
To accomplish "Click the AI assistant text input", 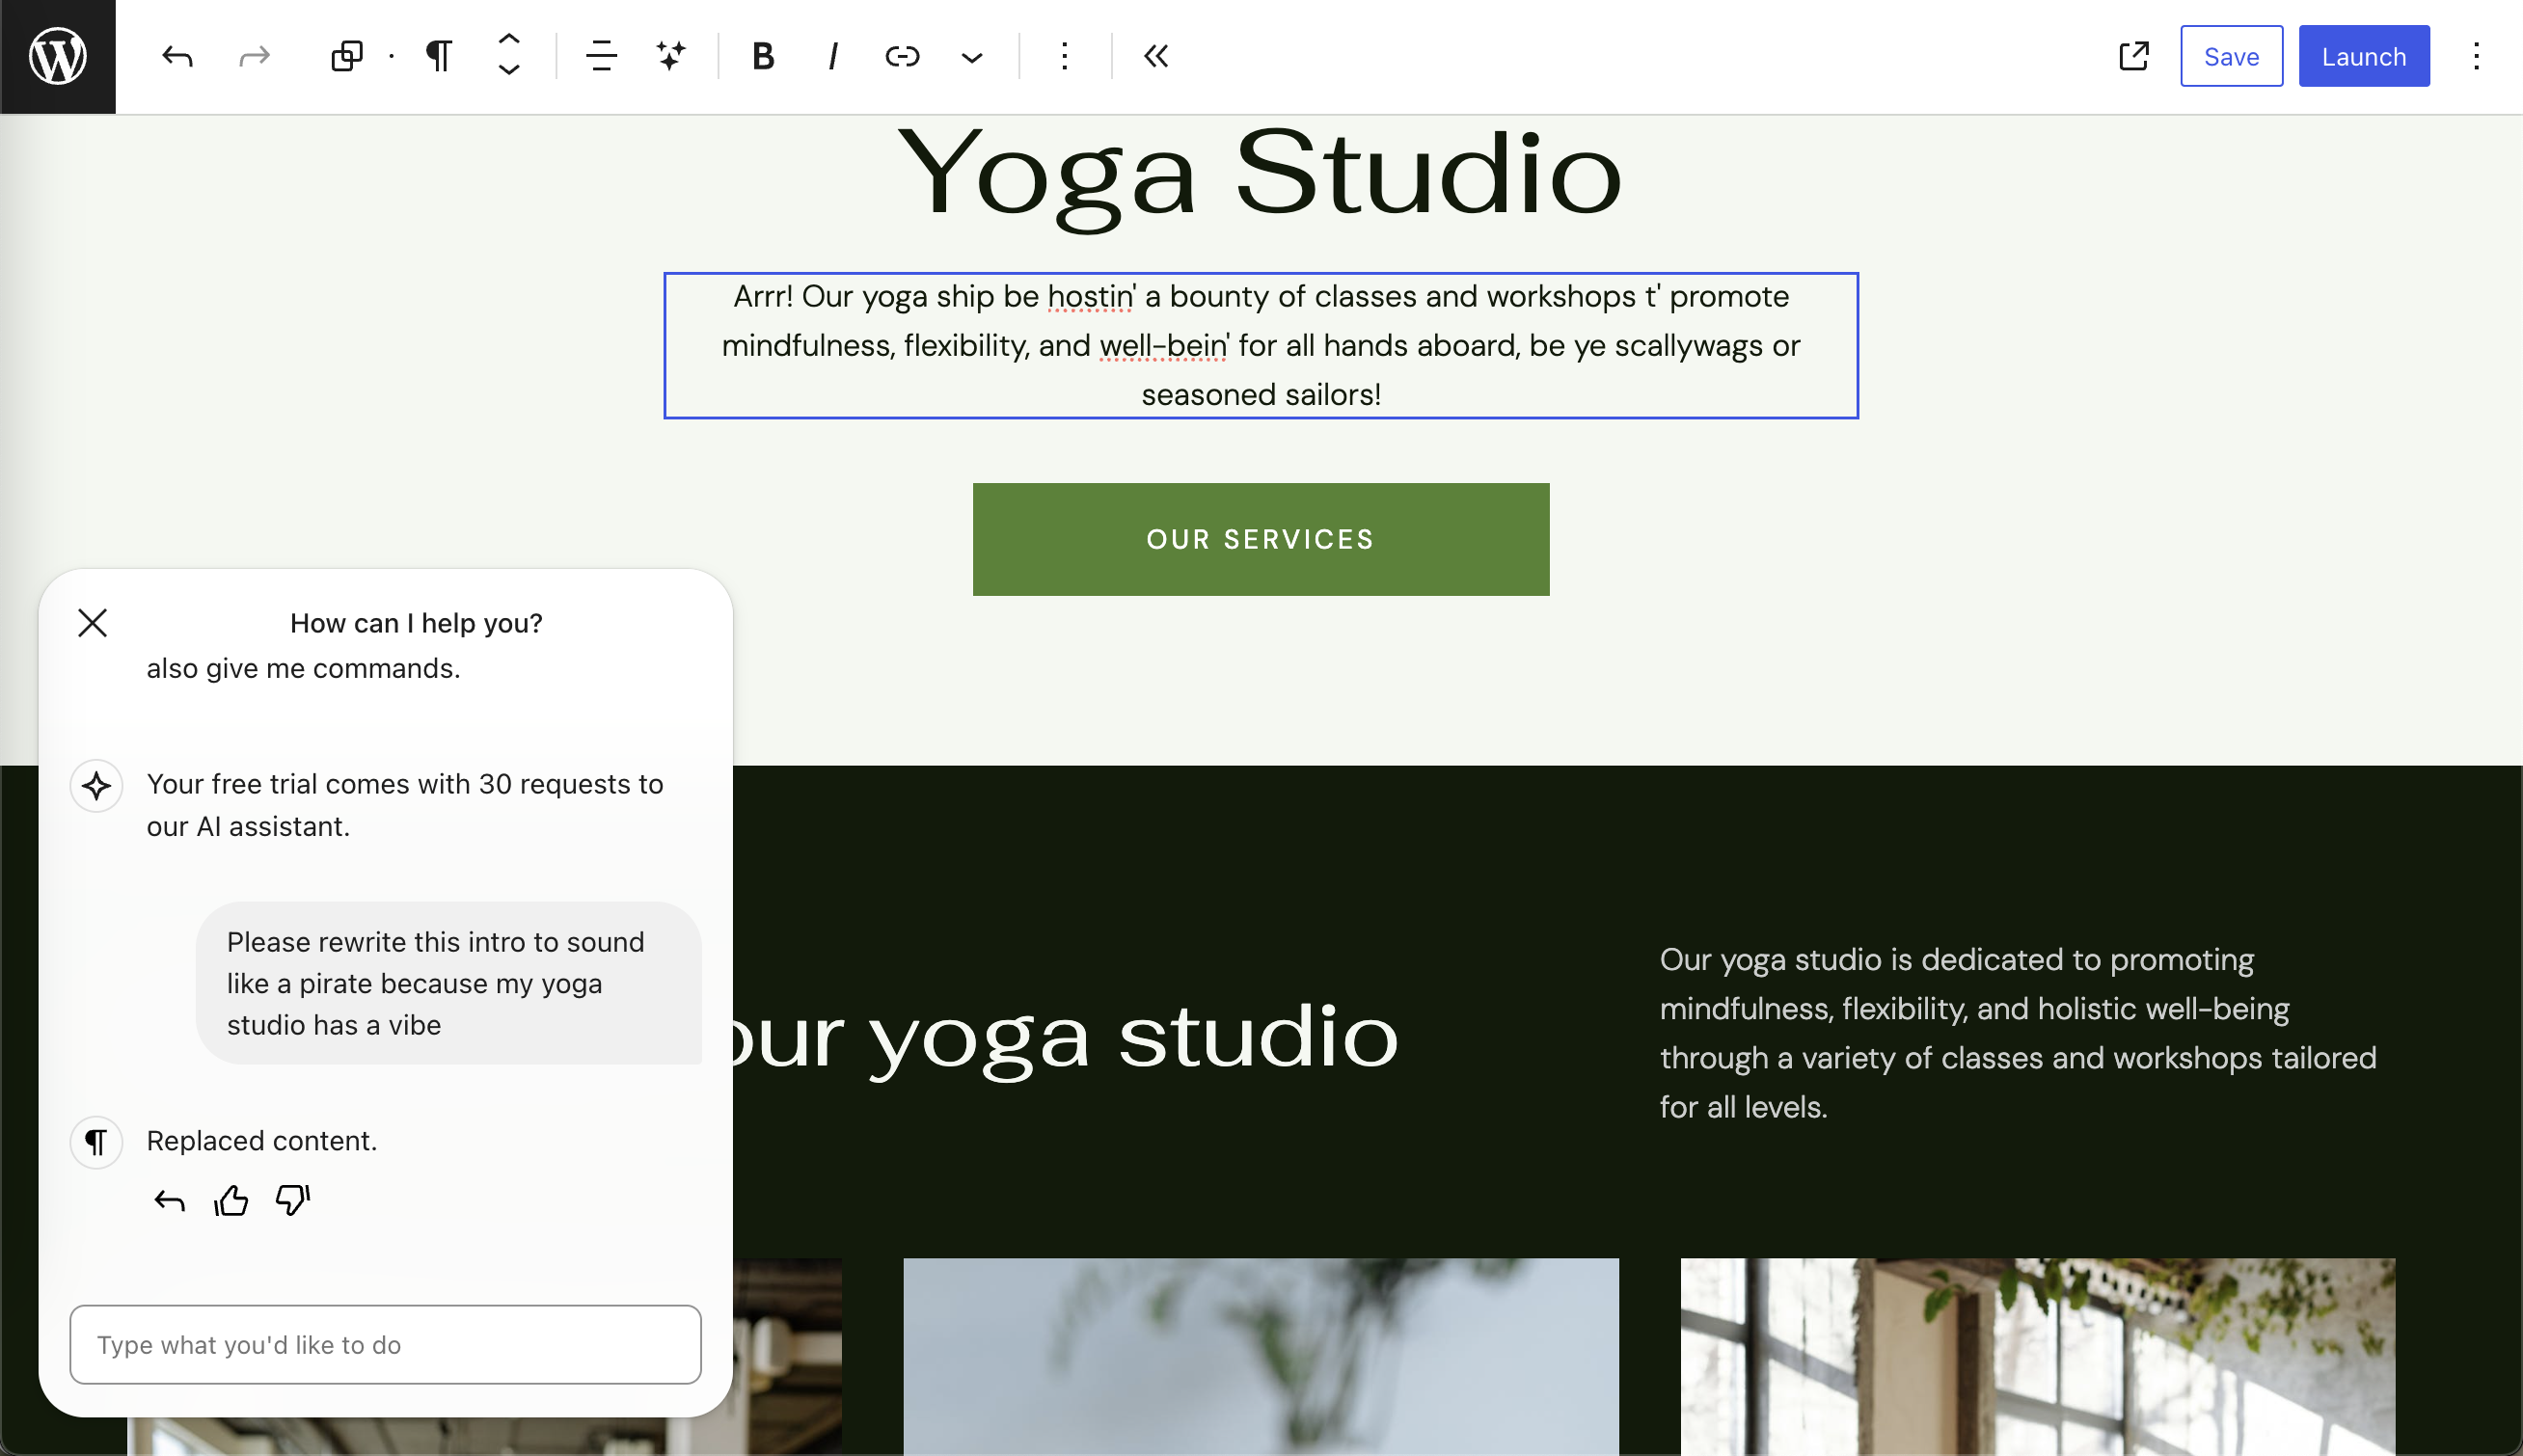I will (x=385, y=1344).
